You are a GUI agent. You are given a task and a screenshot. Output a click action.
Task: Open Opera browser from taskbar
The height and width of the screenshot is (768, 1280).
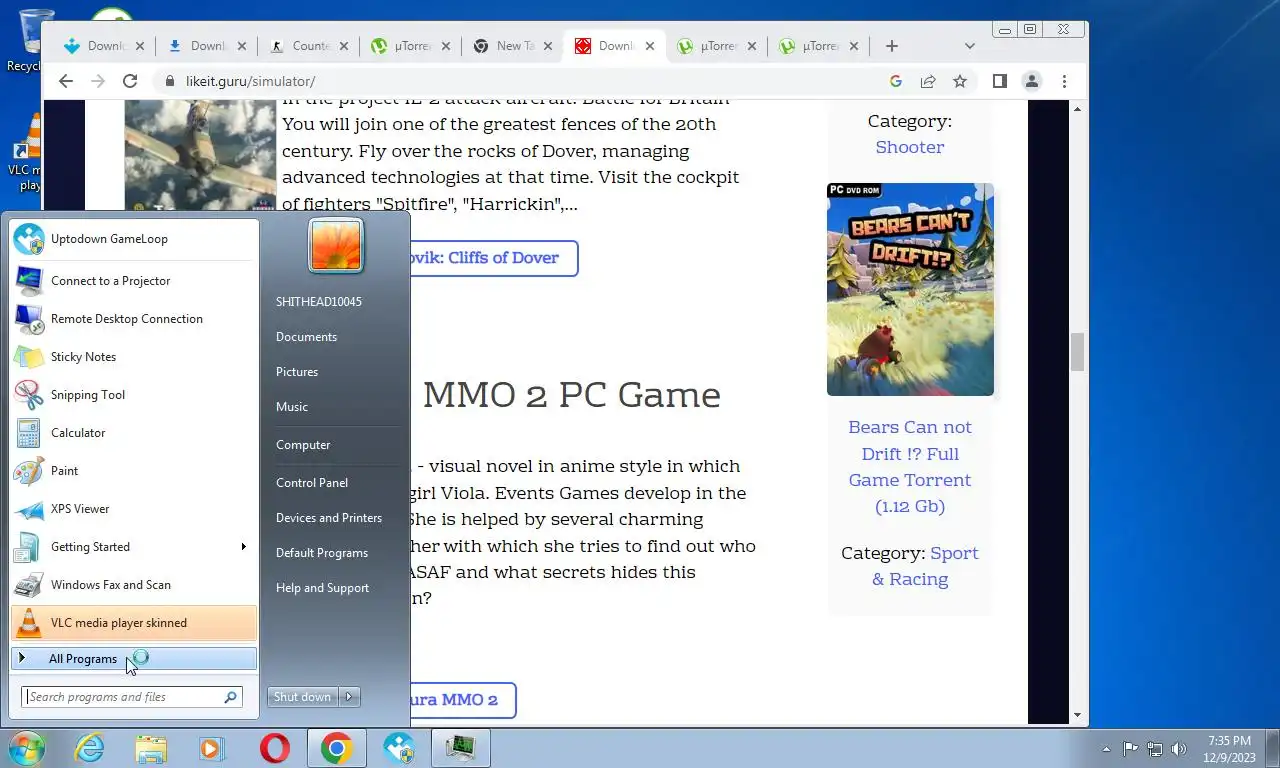pyautogui.click(x=274, y=748)
